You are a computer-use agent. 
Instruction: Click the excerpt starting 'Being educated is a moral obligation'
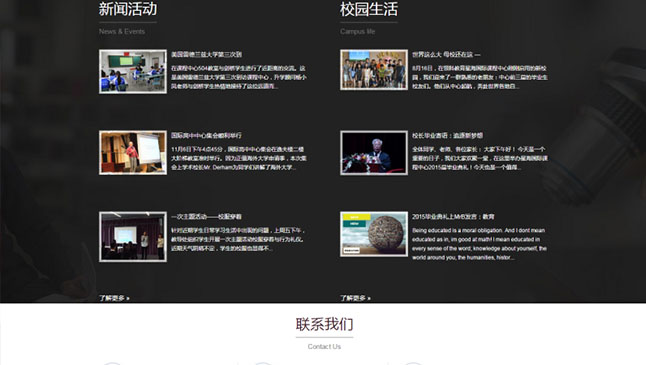(479, 244)
